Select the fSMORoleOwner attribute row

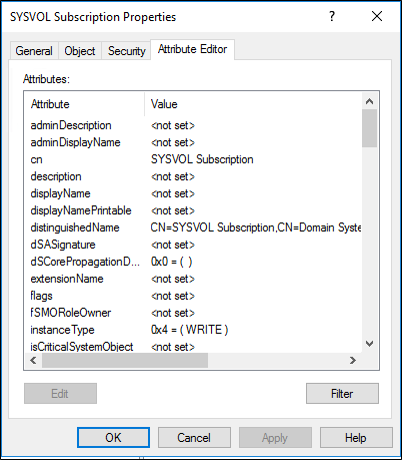click(x=194, y=313)
